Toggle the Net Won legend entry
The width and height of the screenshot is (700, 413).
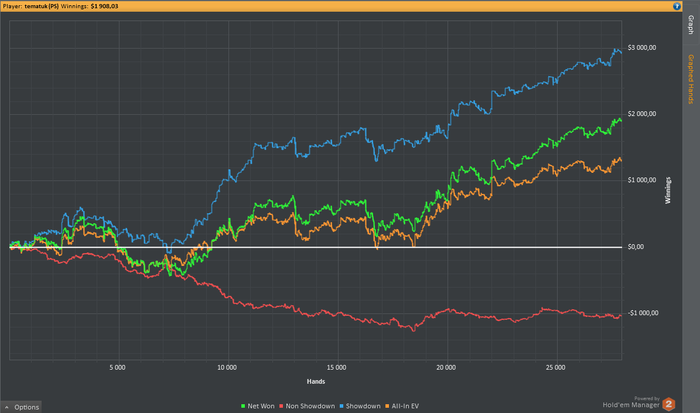point(258,406)
